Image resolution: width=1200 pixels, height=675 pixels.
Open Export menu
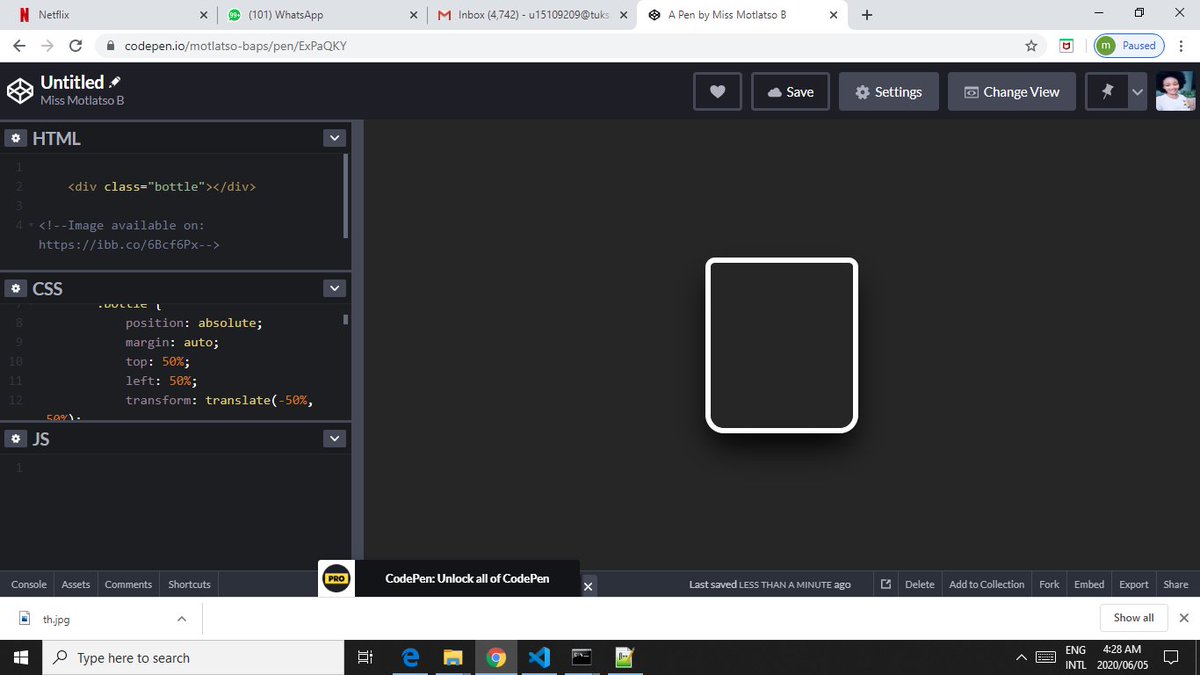click(x=1134, y=584)
